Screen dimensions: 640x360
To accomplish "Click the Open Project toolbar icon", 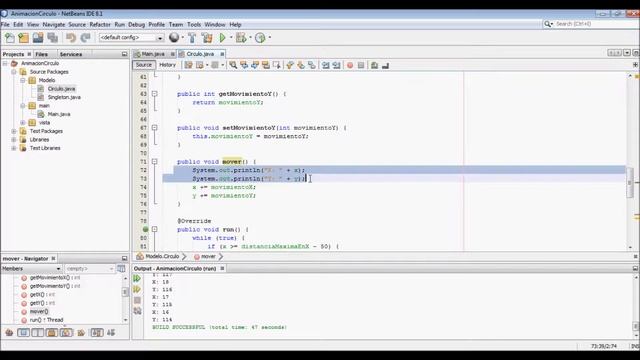I will click(x=38, y=38).
